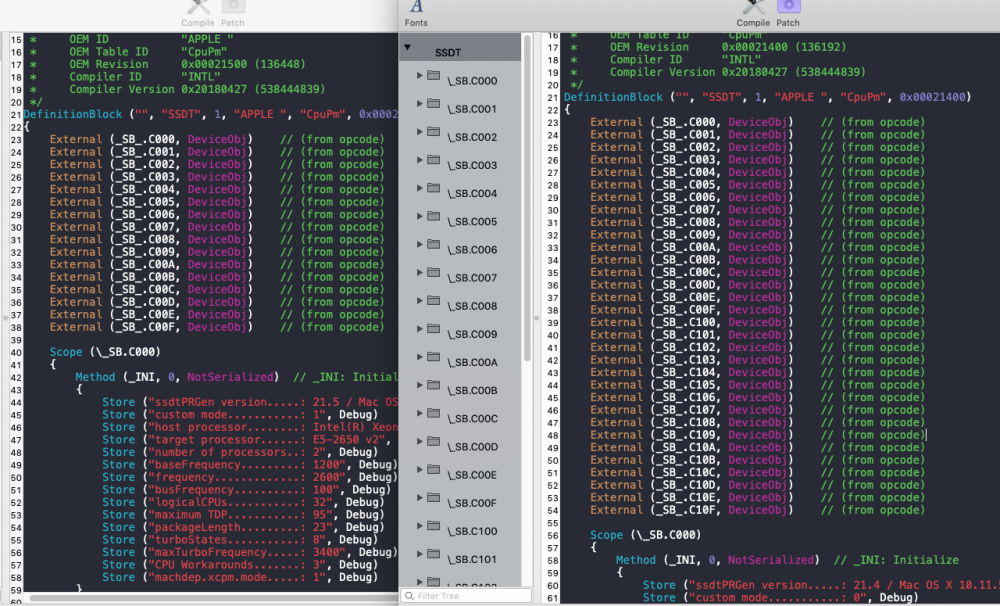Click left window's horizontal scrollbar
Viewport: 1000px width, 606px height.
tap(214, 599)
